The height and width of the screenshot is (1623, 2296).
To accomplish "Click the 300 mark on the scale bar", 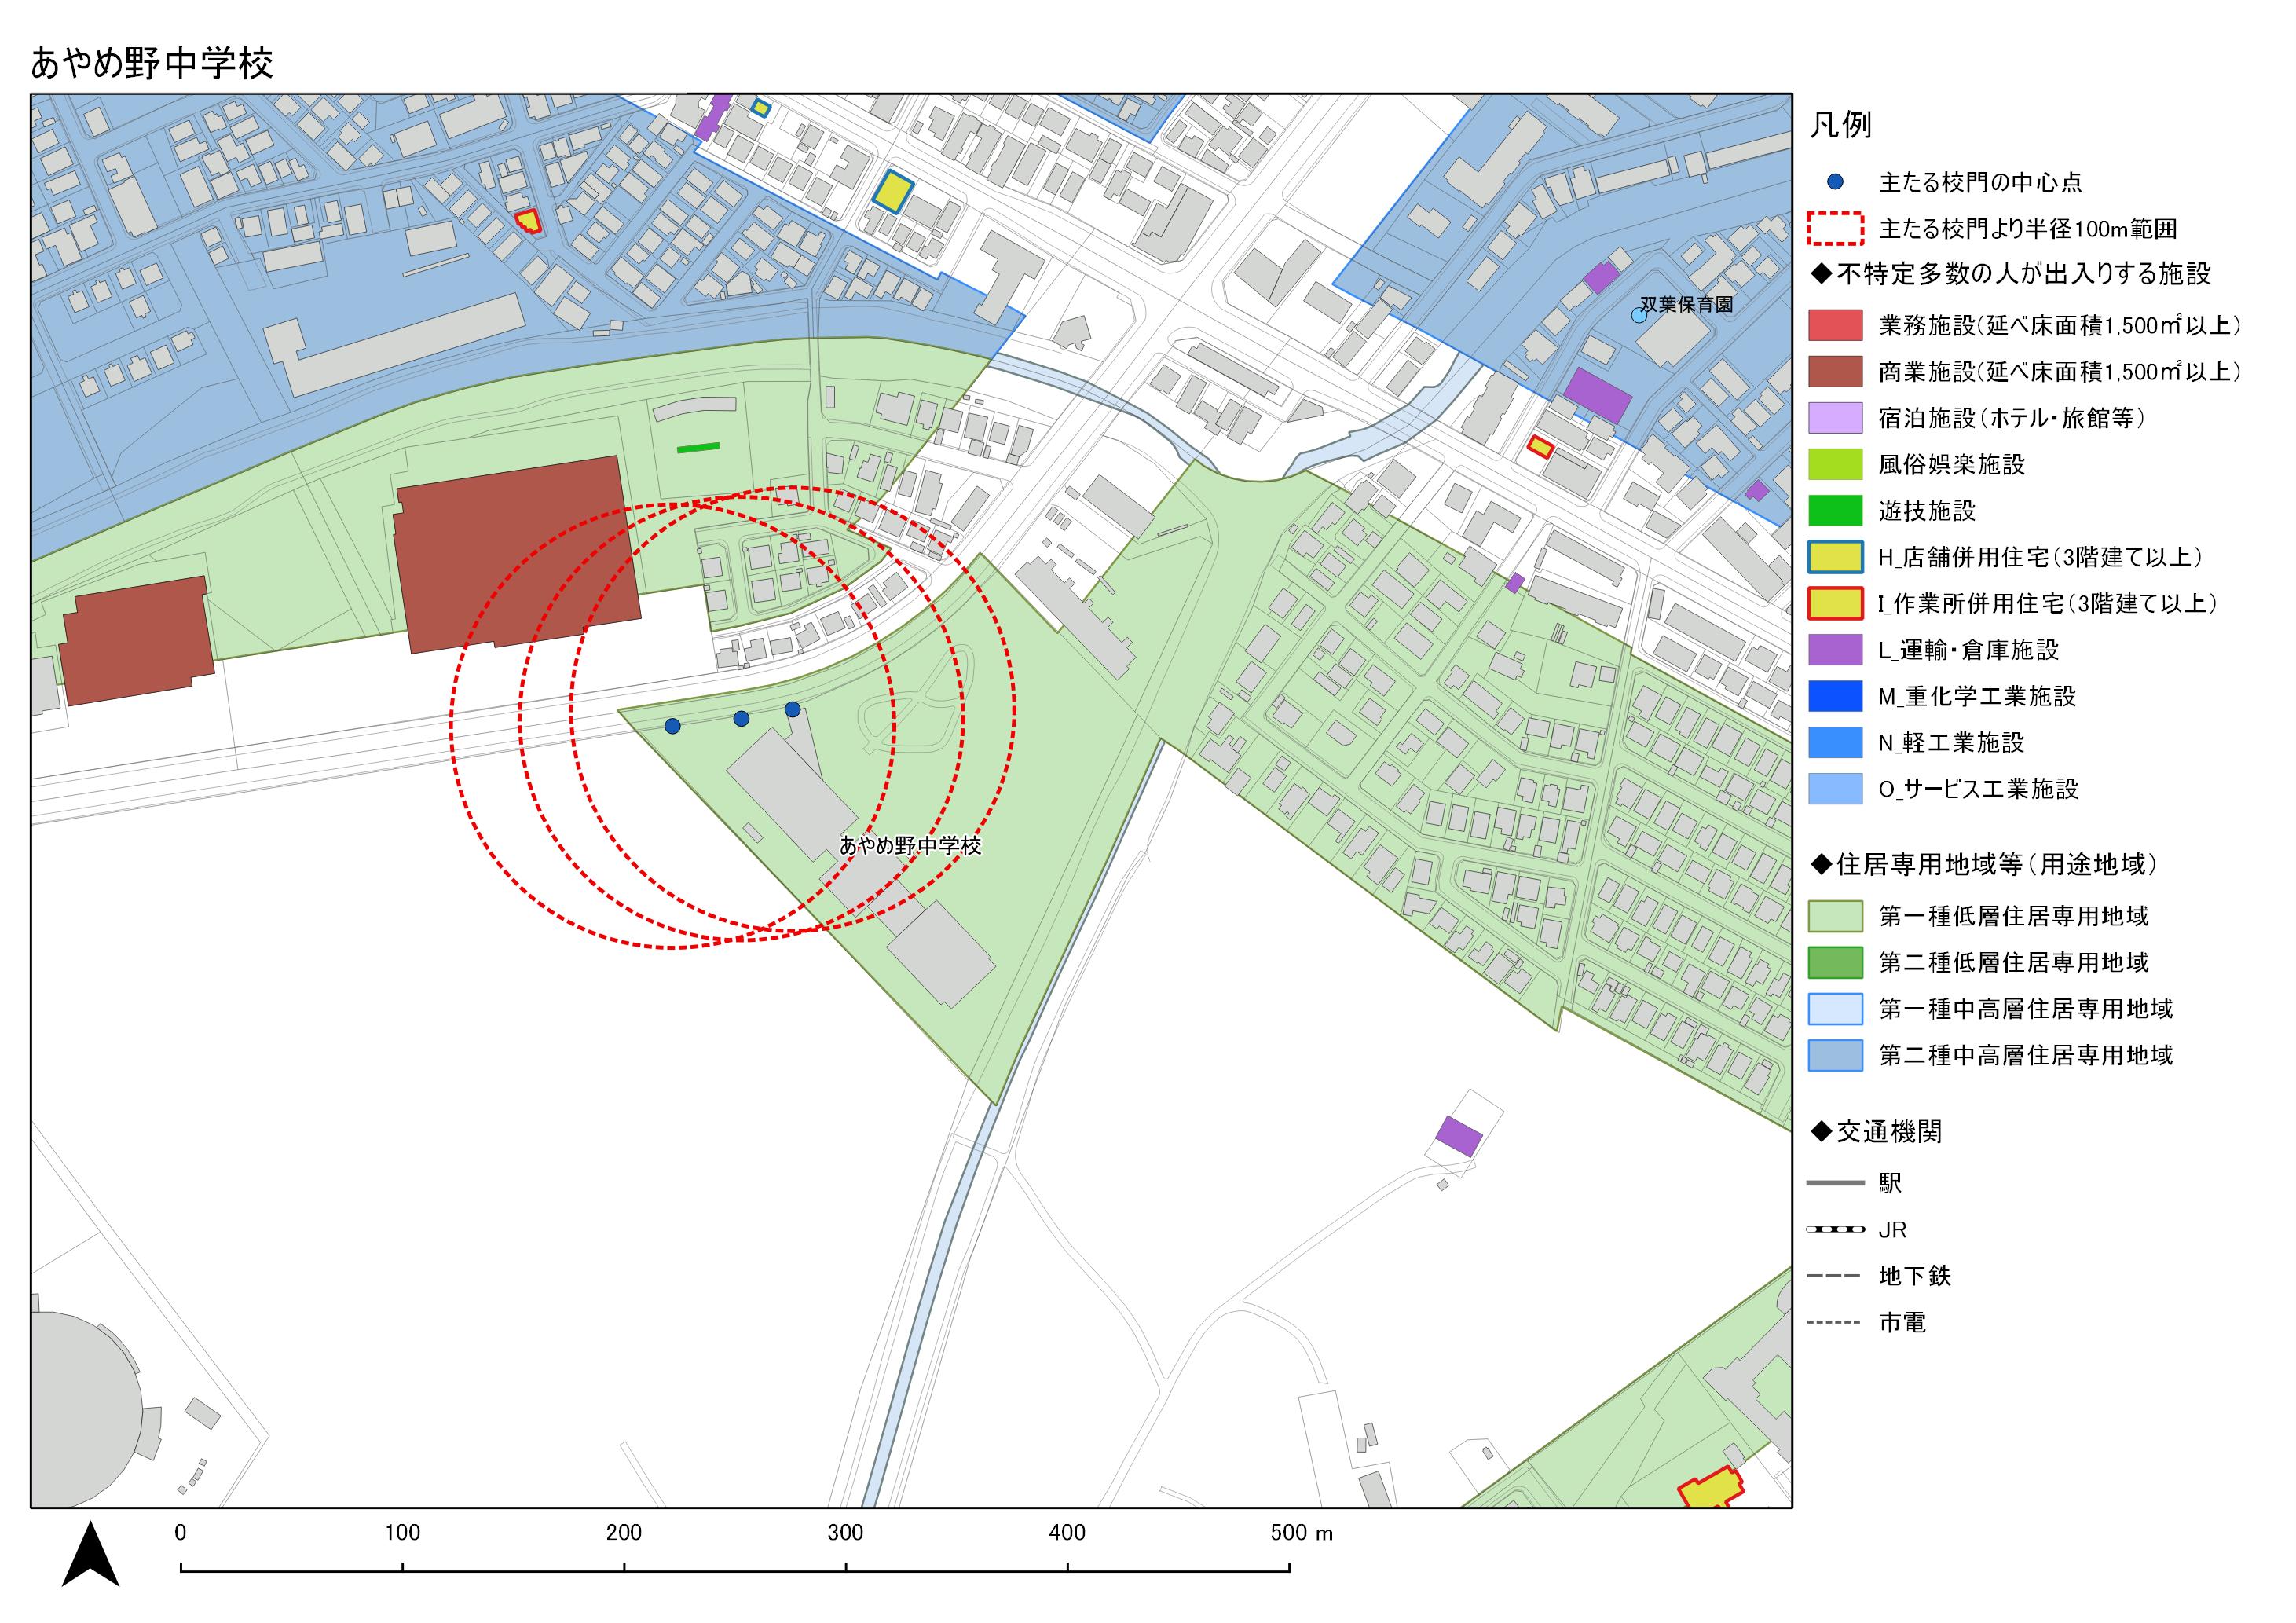I will click(846, 1533).
